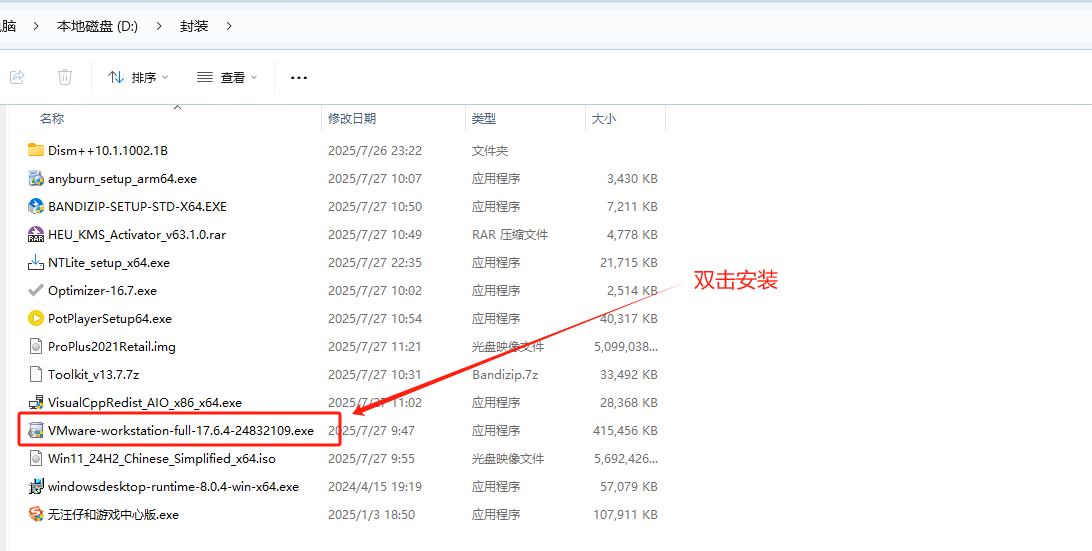
Task: Click type Bandizip.7z in Toolkit row
Action: point(505,374)
